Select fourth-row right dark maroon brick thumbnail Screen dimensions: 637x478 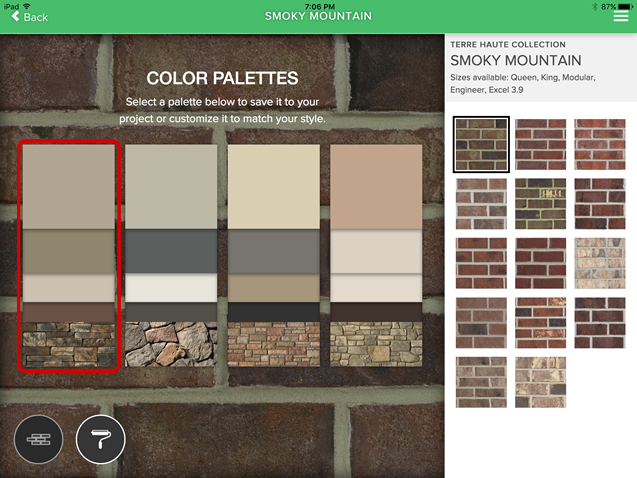[600, 323]
